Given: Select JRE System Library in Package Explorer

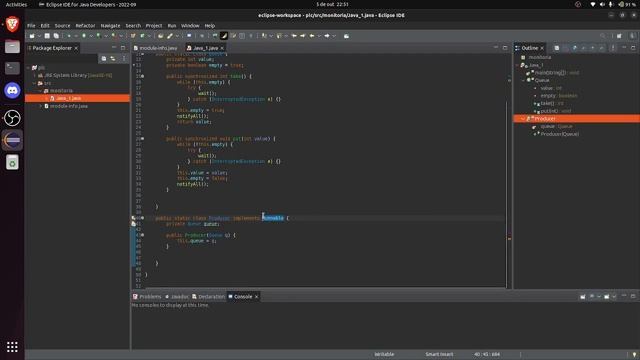Looking at the screenshot, I should [74, 76].
